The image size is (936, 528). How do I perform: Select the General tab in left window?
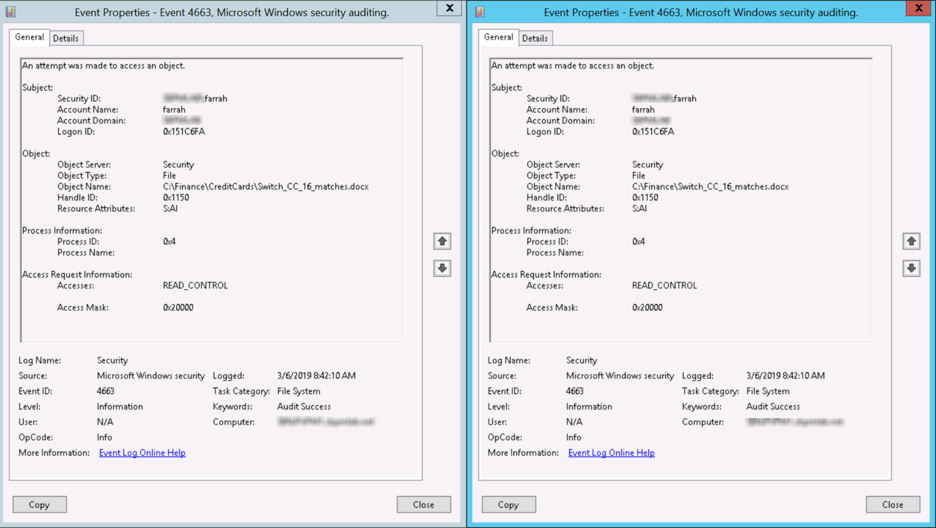[x=29, y=37]
